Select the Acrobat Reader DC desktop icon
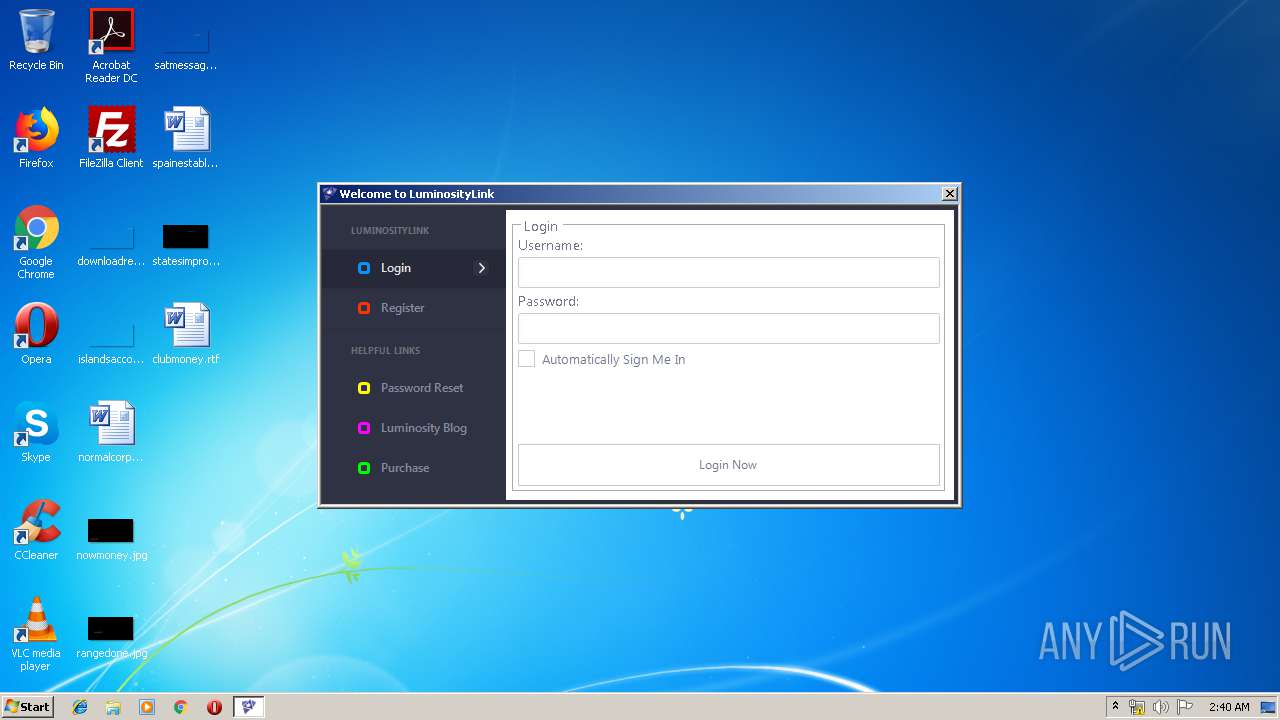The width and height of the screenshot is (1280, 720). pyautogui.click(x=111, y=46)
